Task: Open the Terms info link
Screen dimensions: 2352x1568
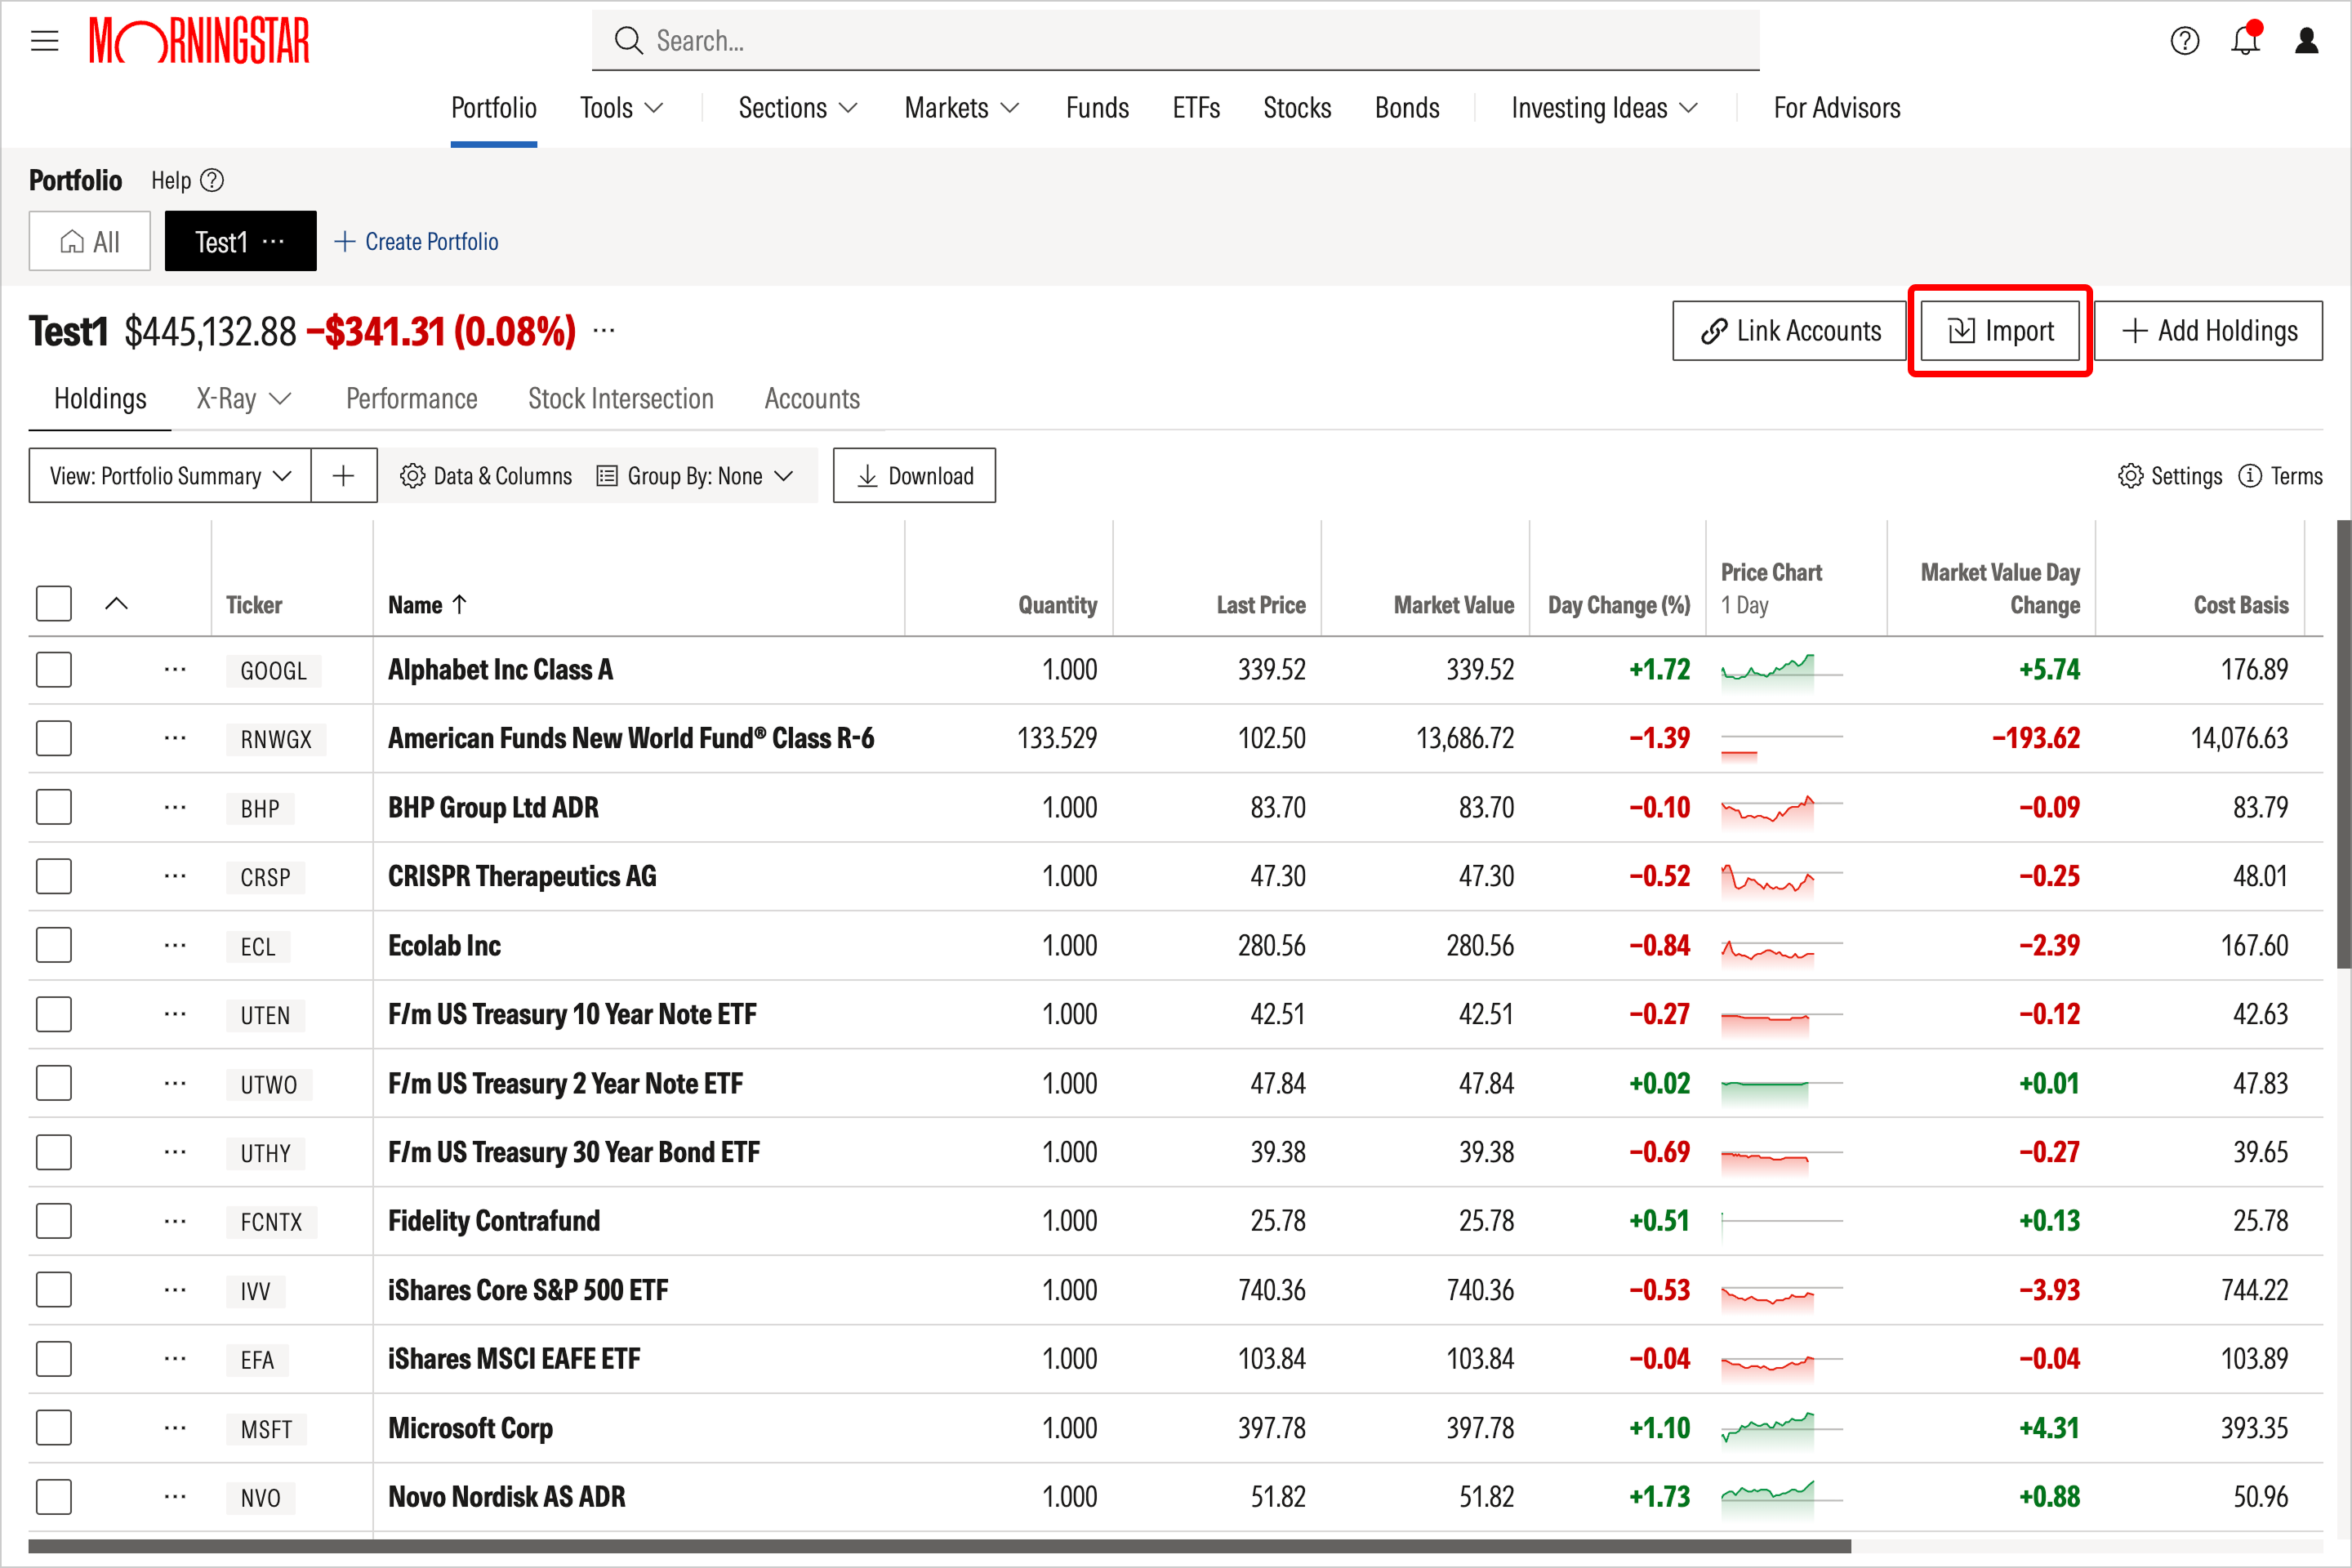Action: (x=2281, y=476)
